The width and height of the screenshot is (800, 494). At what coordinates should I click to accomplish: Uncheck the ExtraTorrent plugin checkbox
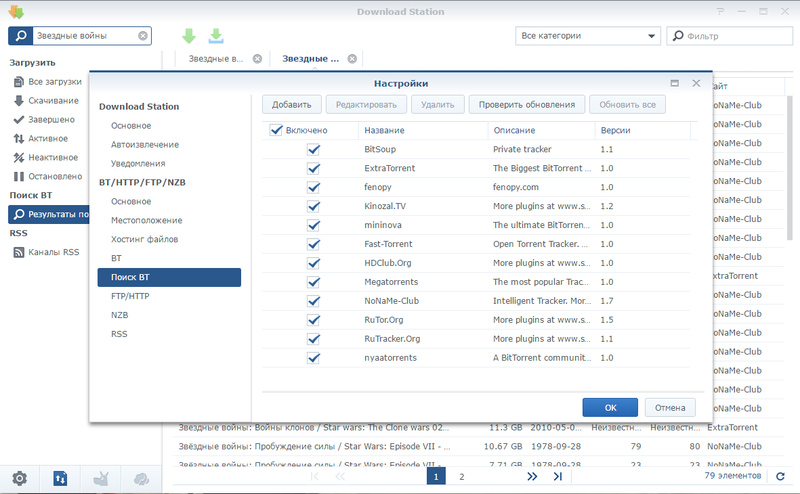[313, 168]
